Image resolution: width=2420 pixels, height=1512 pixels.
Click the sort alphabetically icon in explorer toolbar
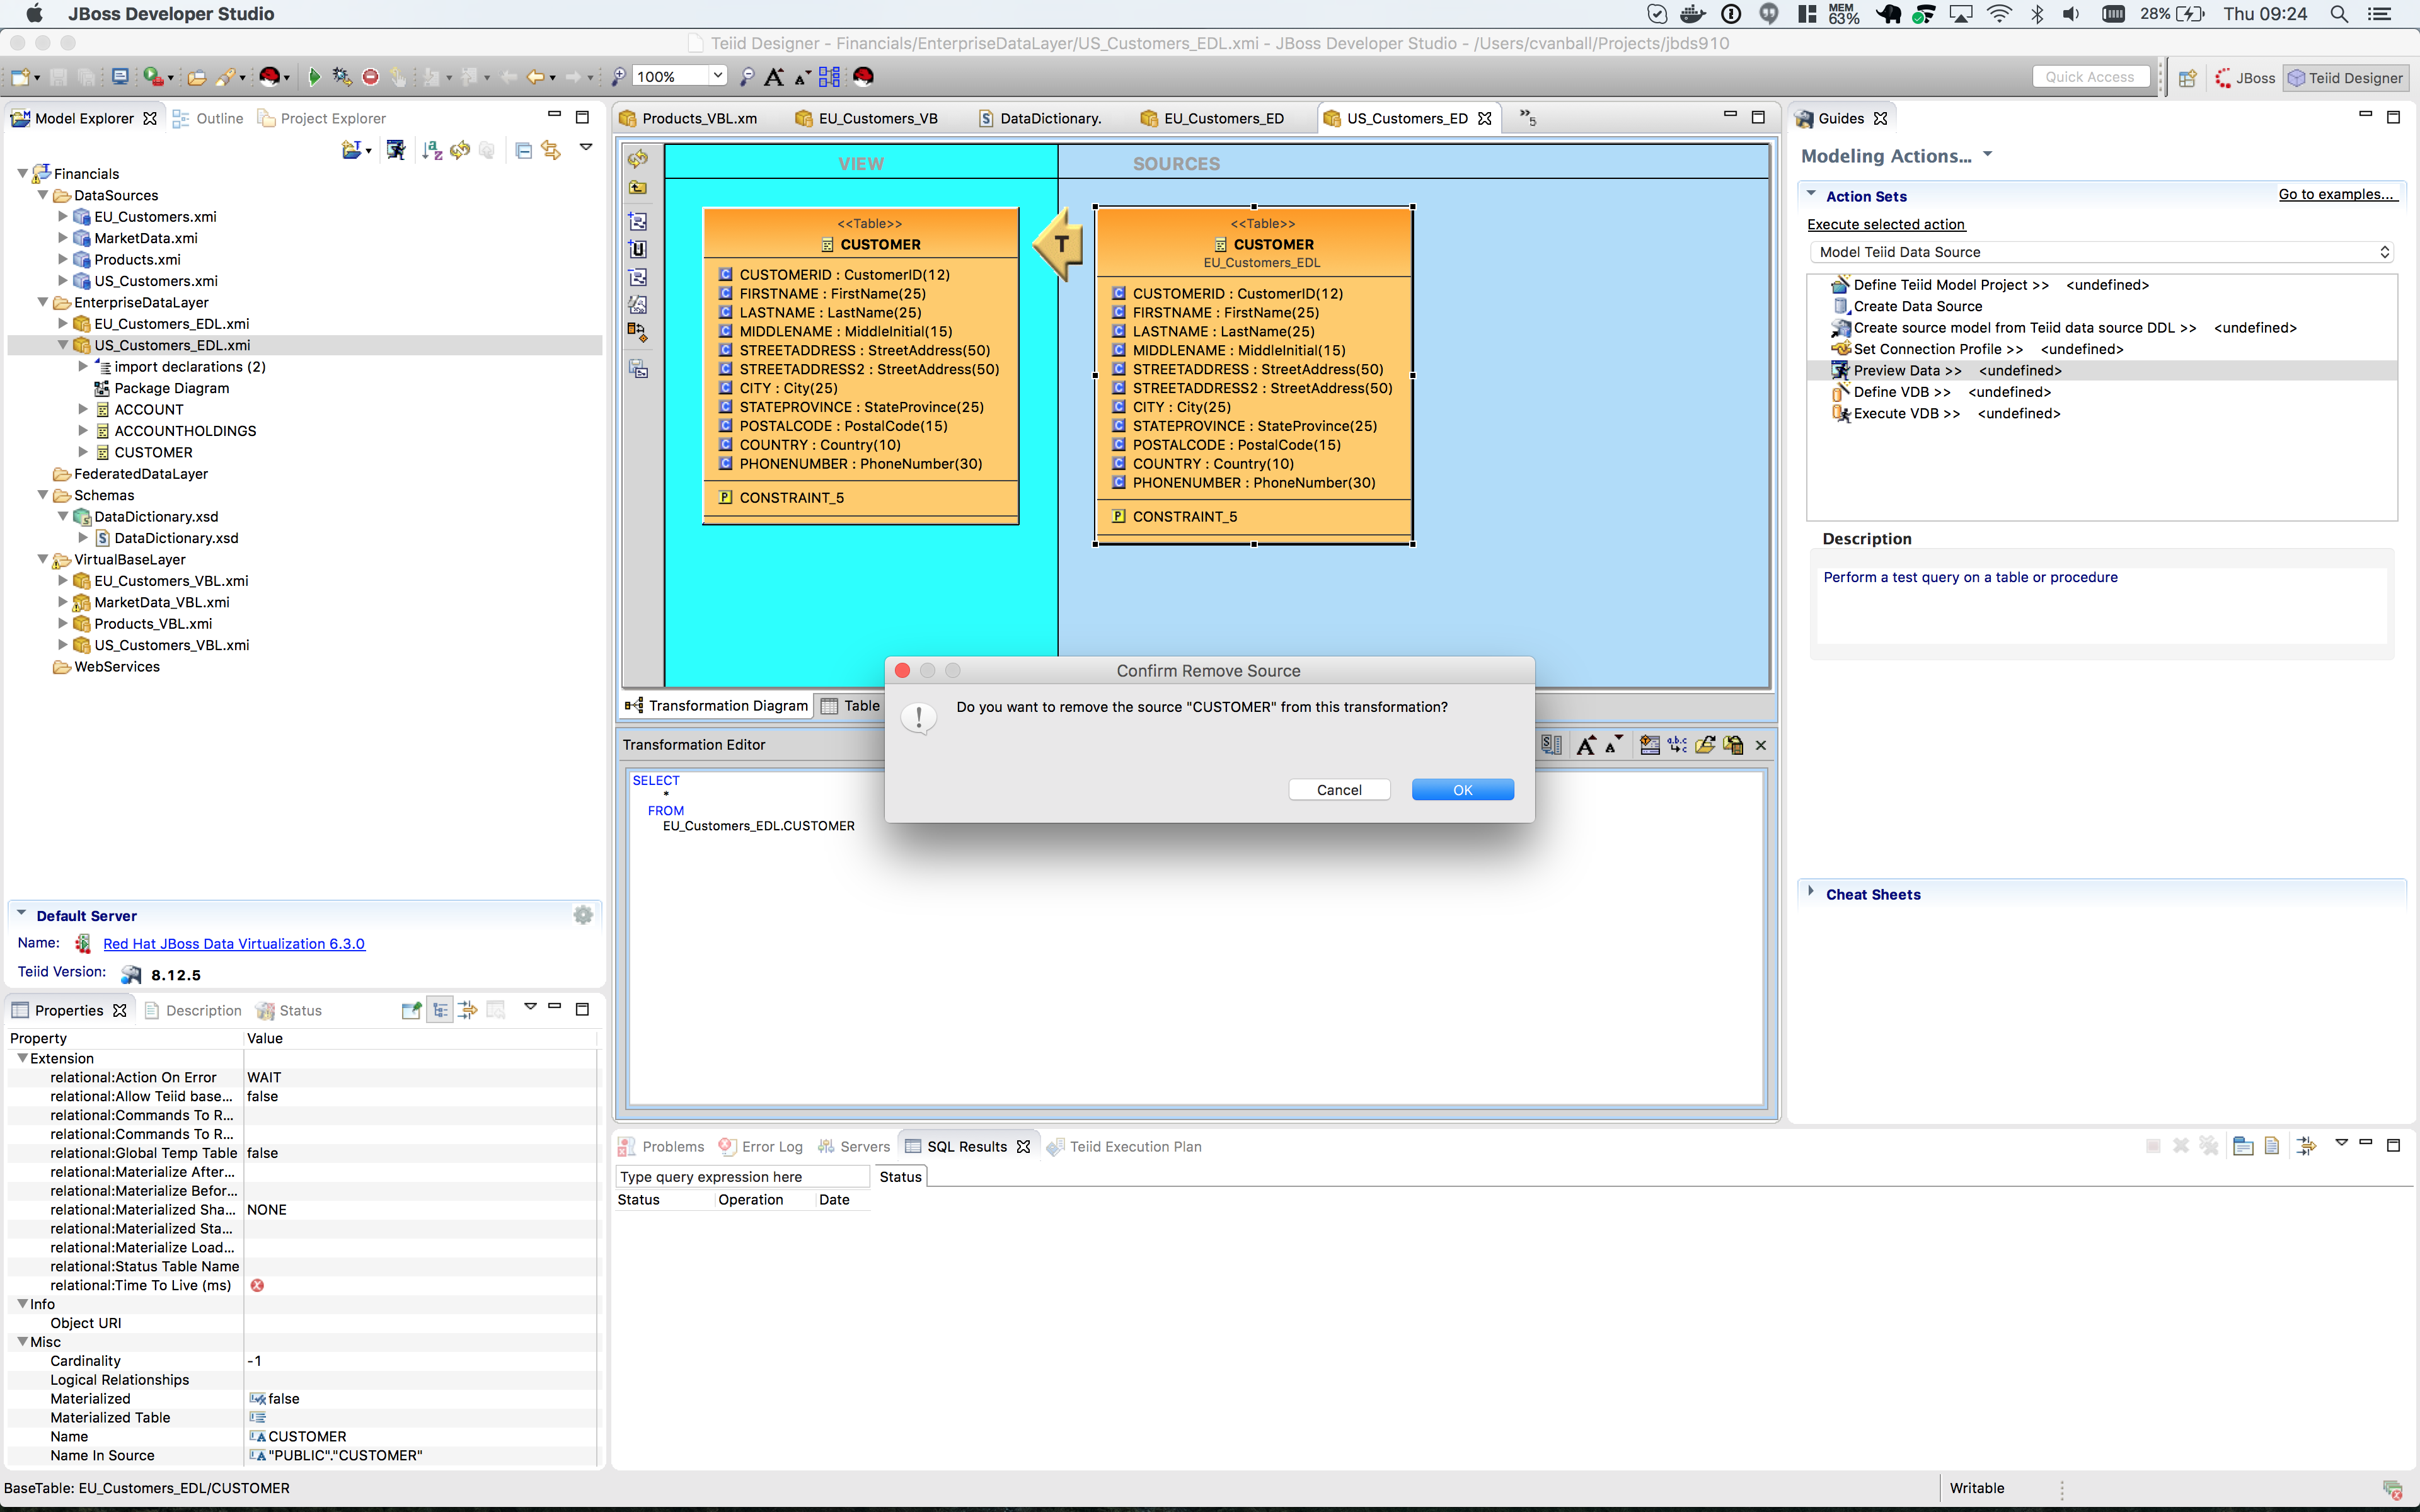(x=432, y=150)
